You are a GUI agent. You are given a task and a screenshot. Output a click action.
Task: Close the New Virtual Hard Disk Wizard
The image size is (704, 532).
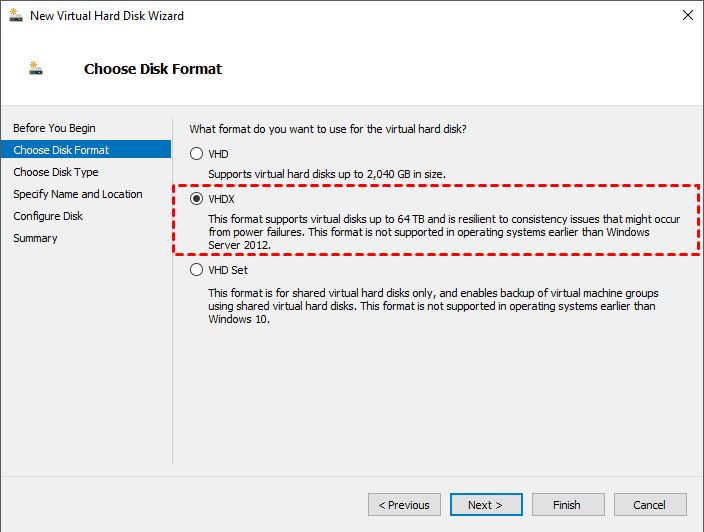pyautogui.click(x=687, y=16)
